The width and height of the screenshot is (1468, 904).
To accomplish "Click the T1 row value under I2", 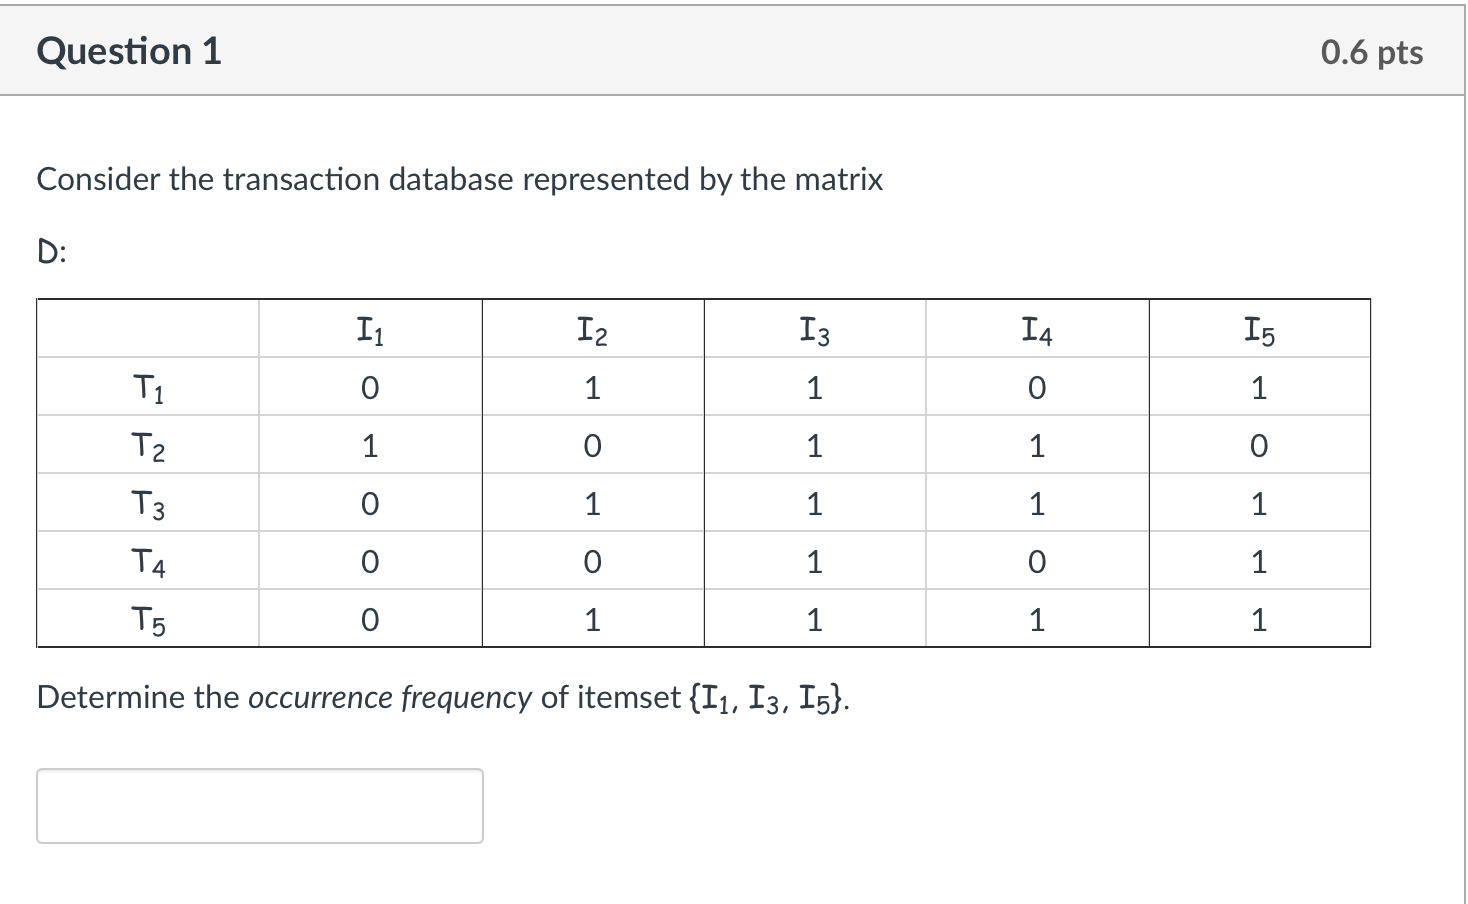I will pos(592,387).
